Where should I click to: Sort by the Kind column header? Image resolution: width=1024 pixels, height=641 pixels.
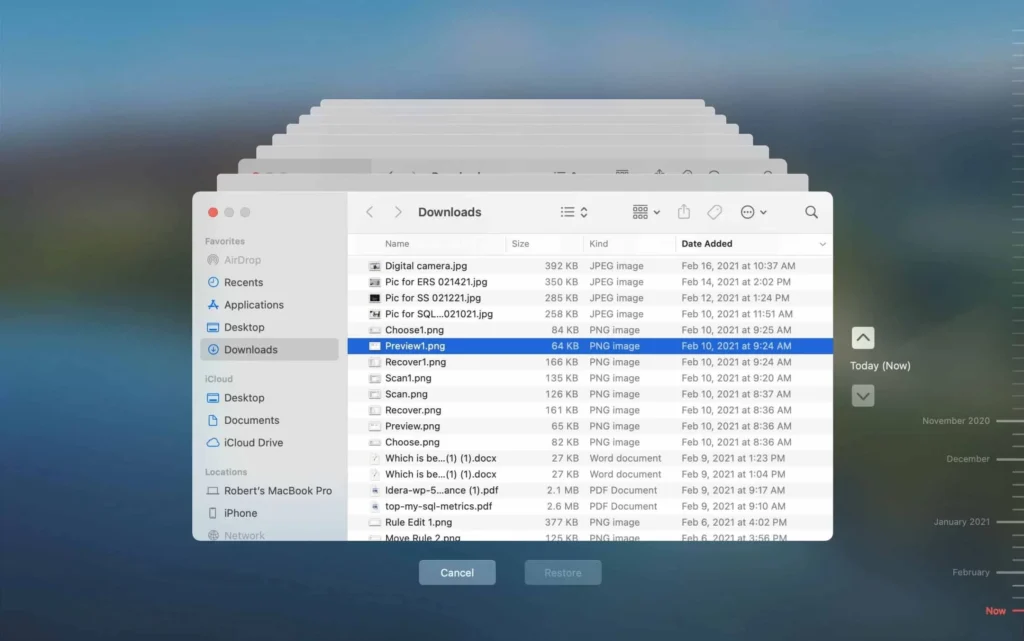tap(598, 243)
